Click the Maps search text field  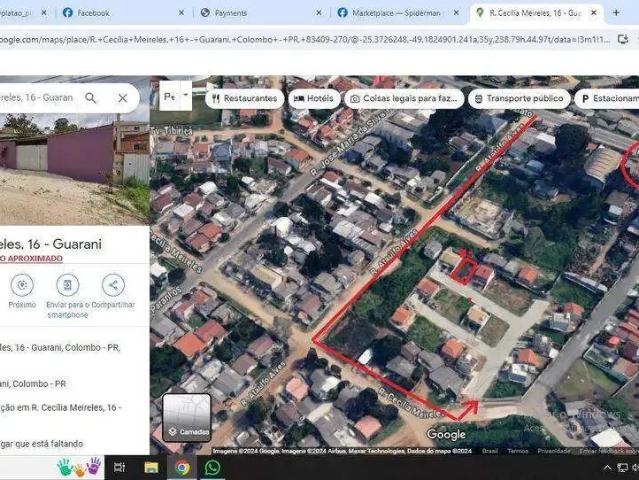click(x=39, y=98)
